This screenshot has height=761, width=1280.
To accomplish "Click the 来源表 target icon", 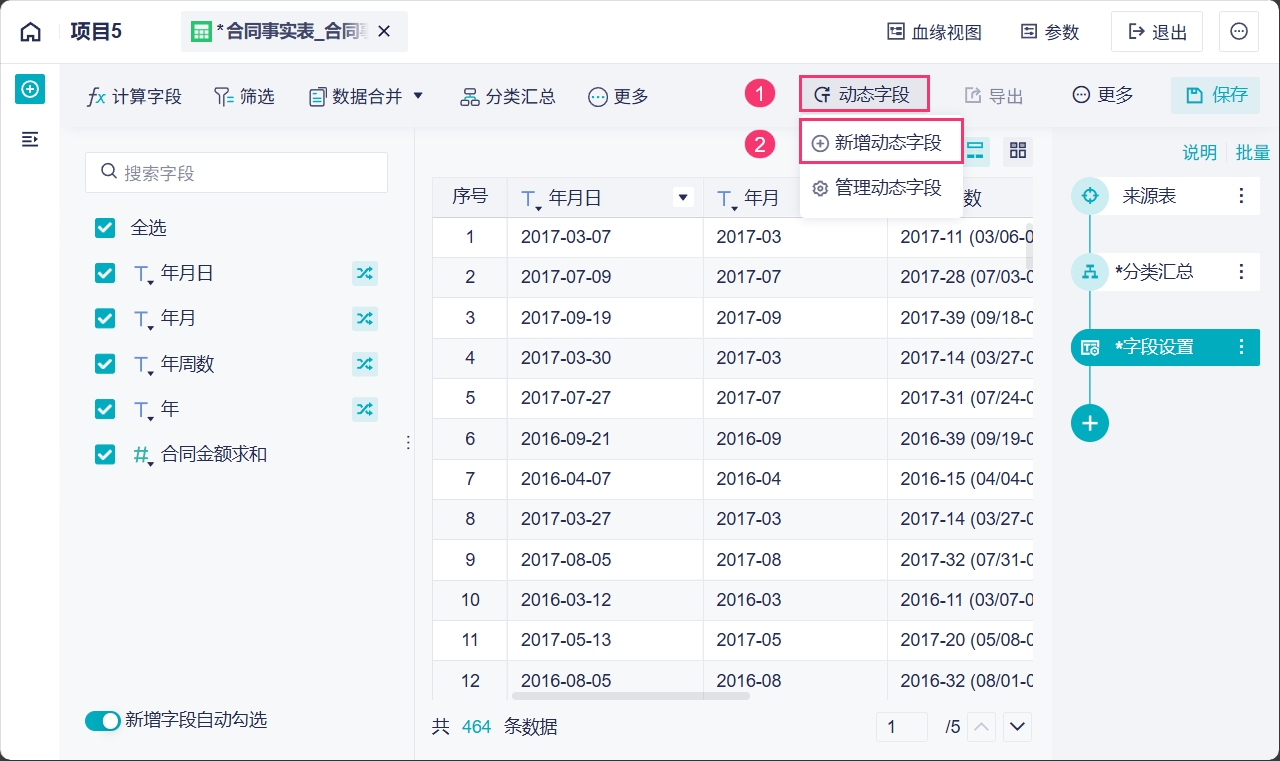I will [x=1090, y=196].
